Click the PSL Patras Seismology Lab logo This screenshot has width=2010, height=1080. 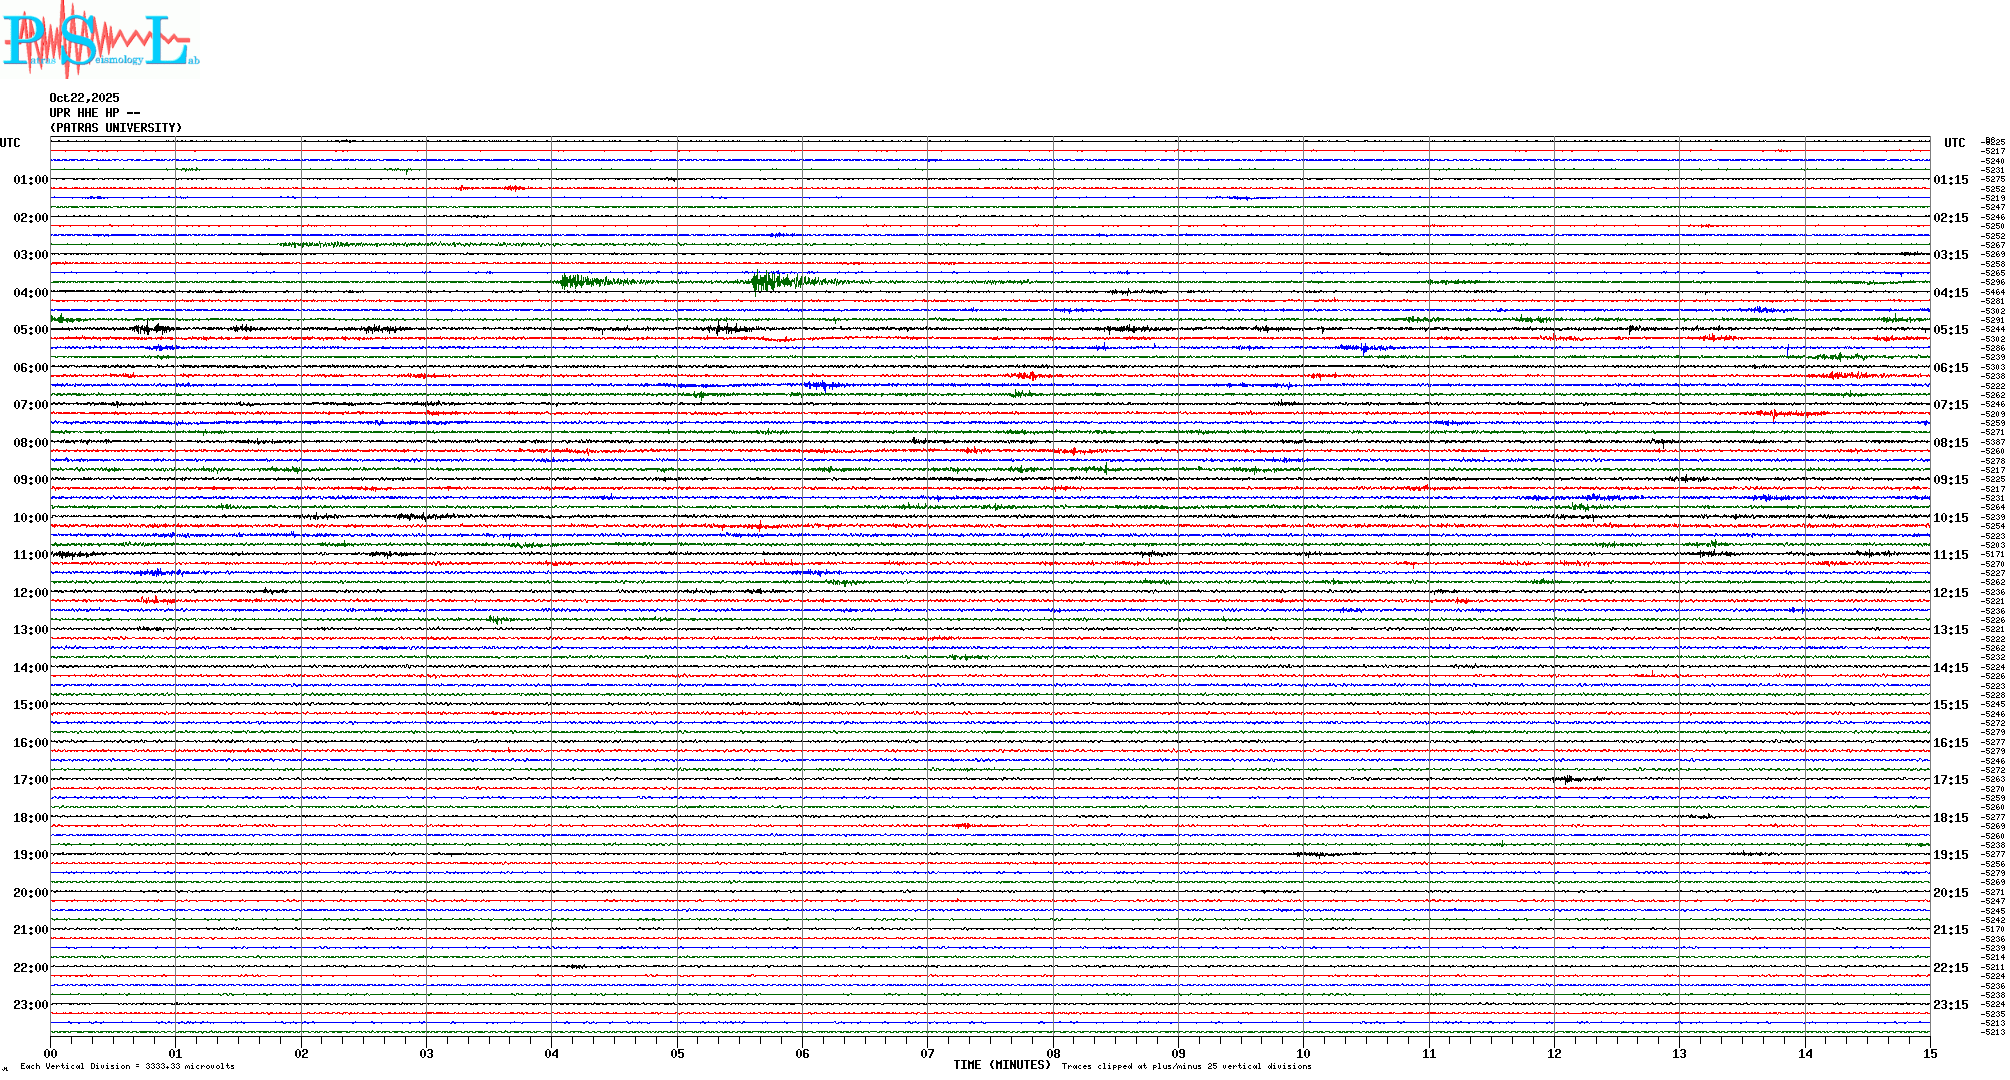(x=100, y=40)
